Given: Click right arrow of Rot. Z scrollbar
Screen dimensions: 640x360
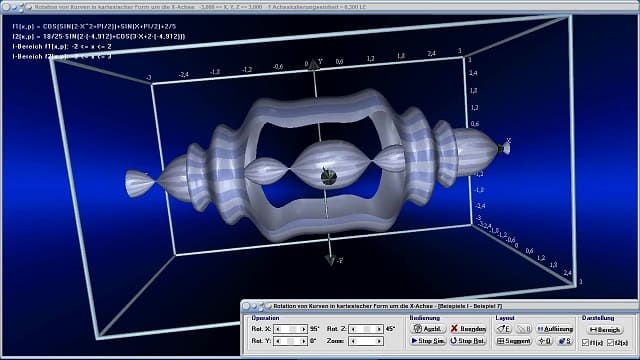Looking at the screenshot, I should 379,329.
